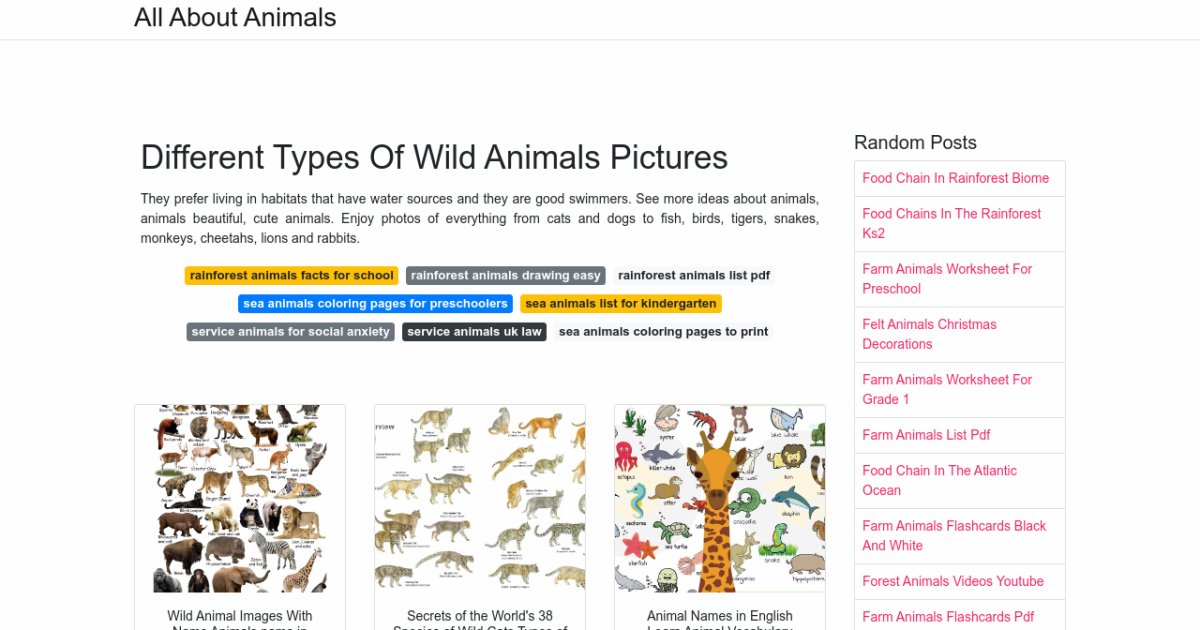Open 'Food Chains In The Rainforest Ks2' post

click(x=951, y=223)
